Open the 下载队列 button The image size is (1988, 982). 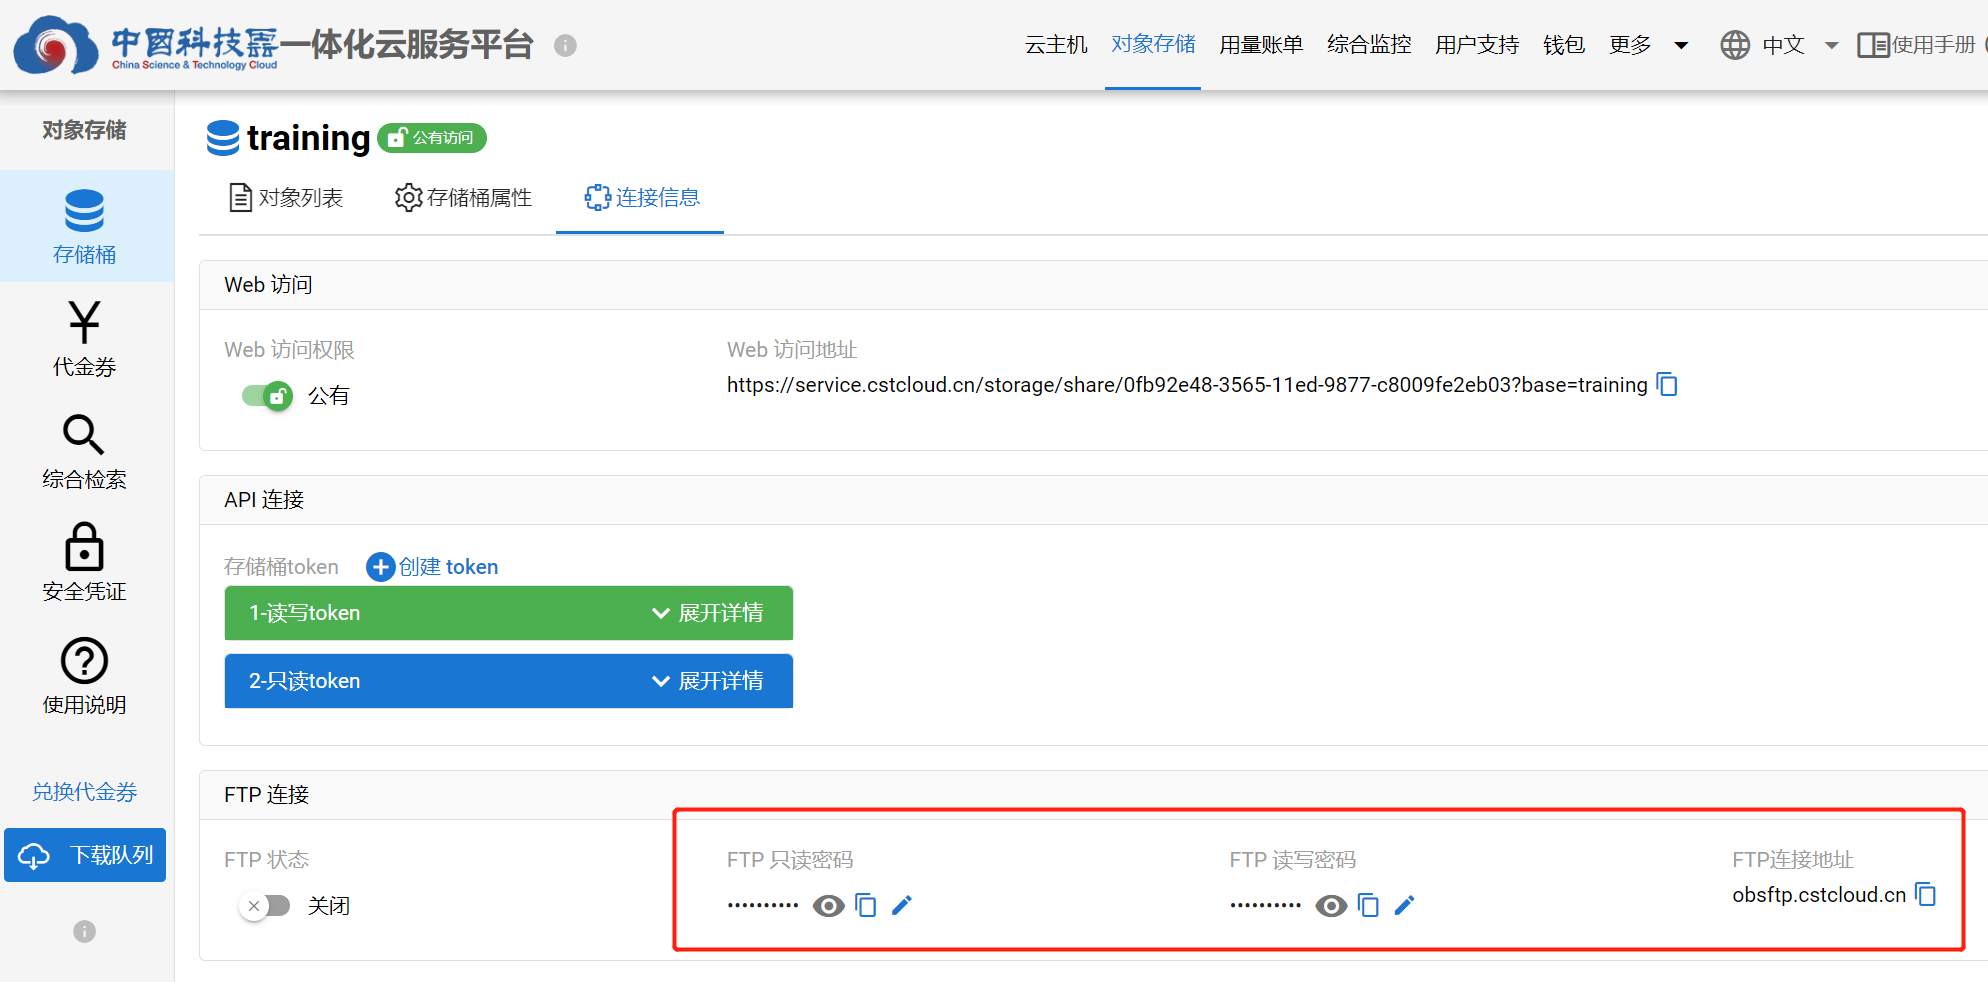[85, 855]
